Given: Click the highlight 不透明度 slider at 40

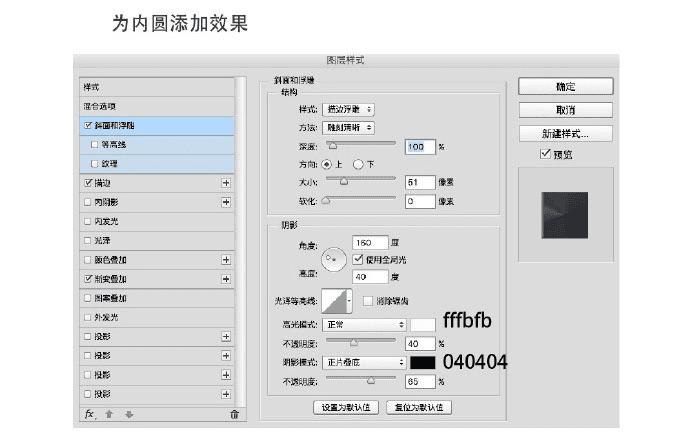Looking at the screenshot, I should click(354, 342).
